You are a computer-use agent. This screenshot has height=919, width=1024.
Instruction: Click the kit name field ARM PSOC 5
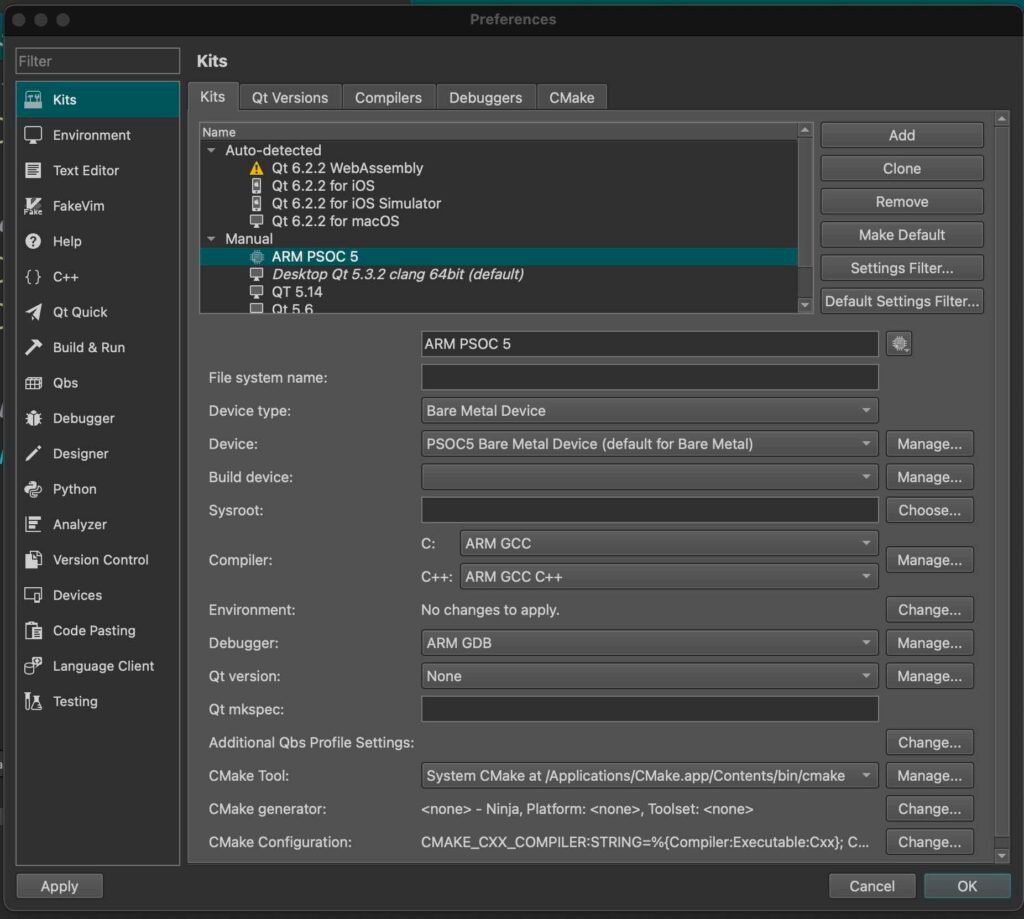coord(649,344)
